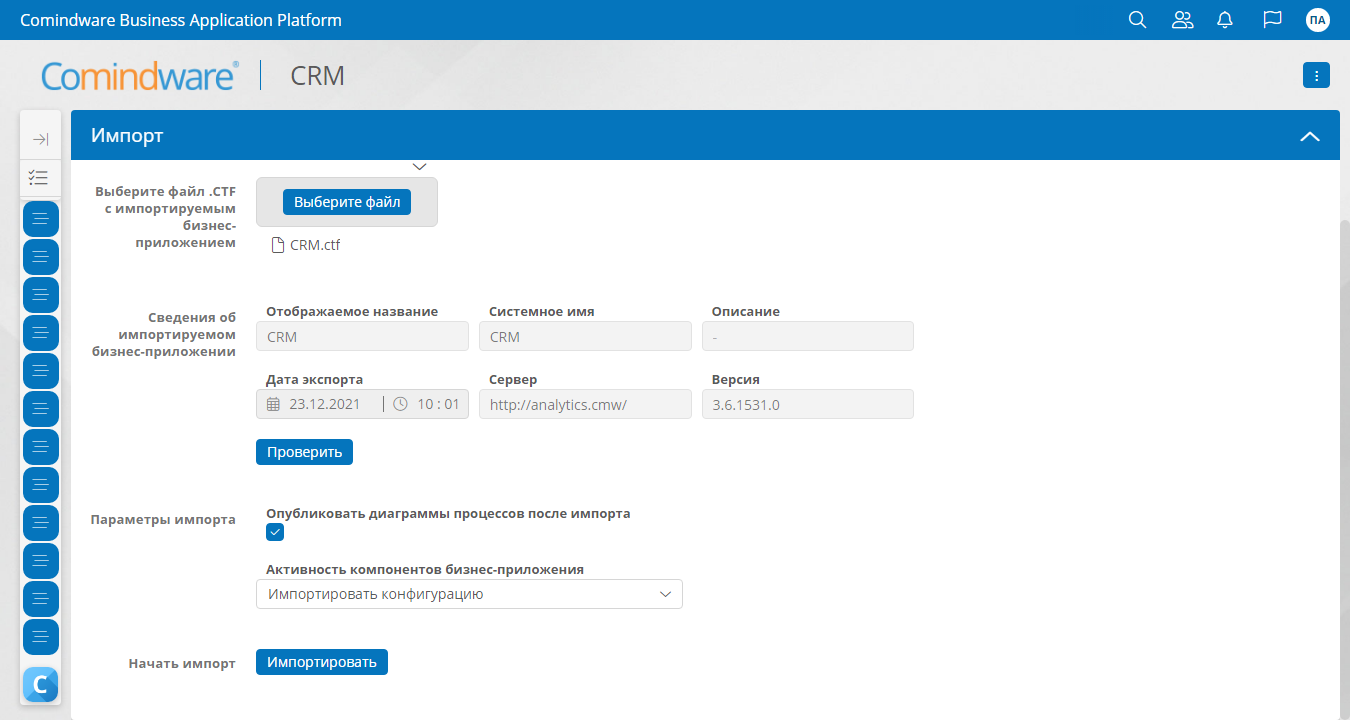This screenshot has width=1350, height=720.
Task: Click the Импортировать button
Action: pyautogui.click(x=322, y=662)
